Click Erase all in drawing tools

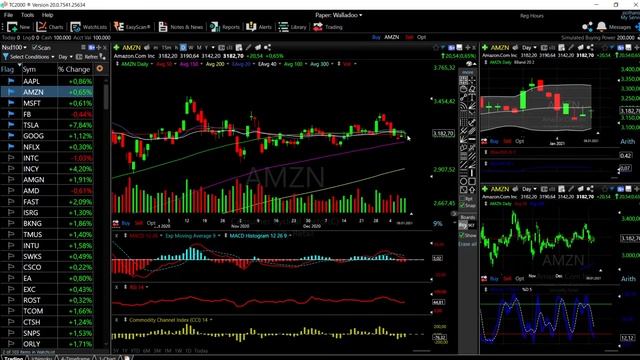pyautogui.click(x=467, y=244)
